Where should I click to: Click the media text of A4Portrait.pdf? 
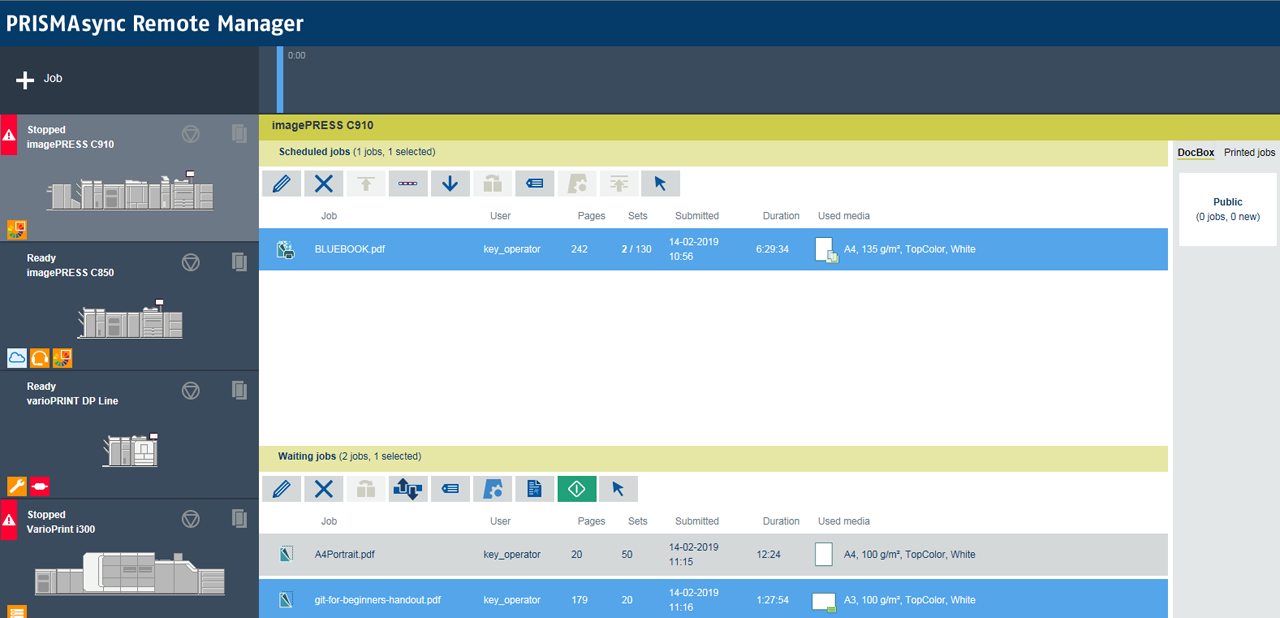tap(910, 554)
